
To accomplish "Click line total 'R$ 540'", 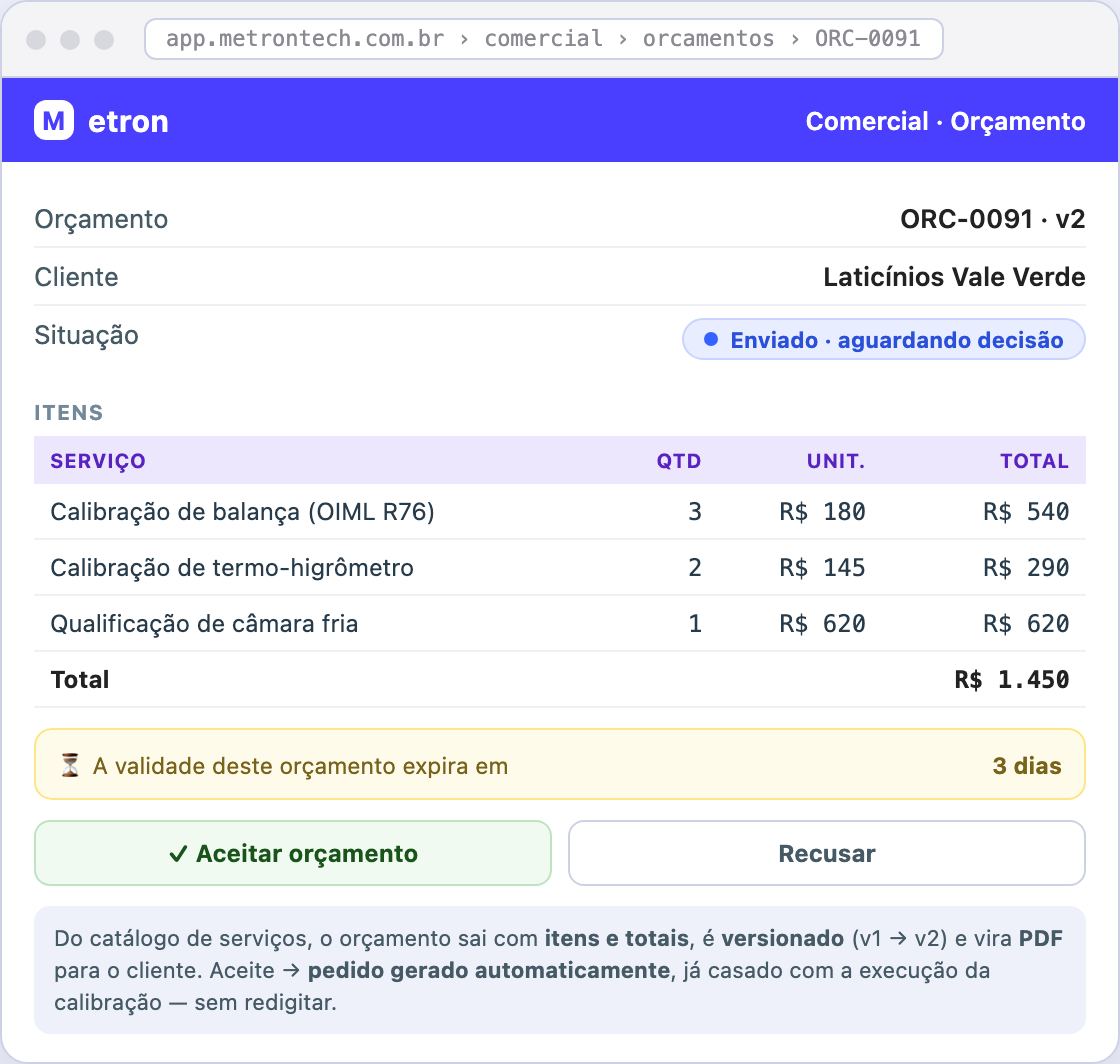I will pyautogui.click(x=1026, y=511).
